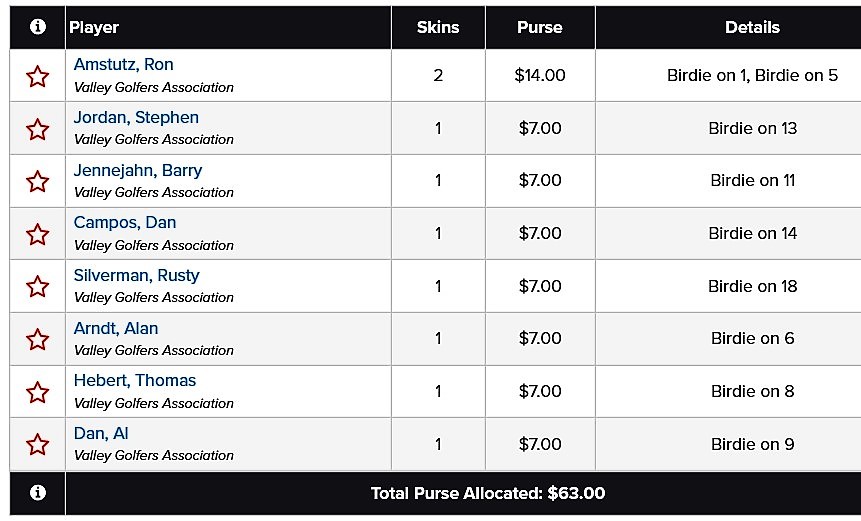
Task: Click the Dan, Al player name
Action: 101,433
